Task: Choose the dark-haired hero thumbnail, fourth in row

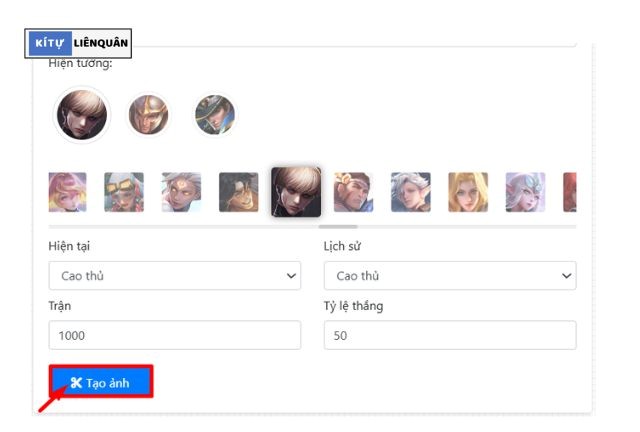Action: pos(238,192)
